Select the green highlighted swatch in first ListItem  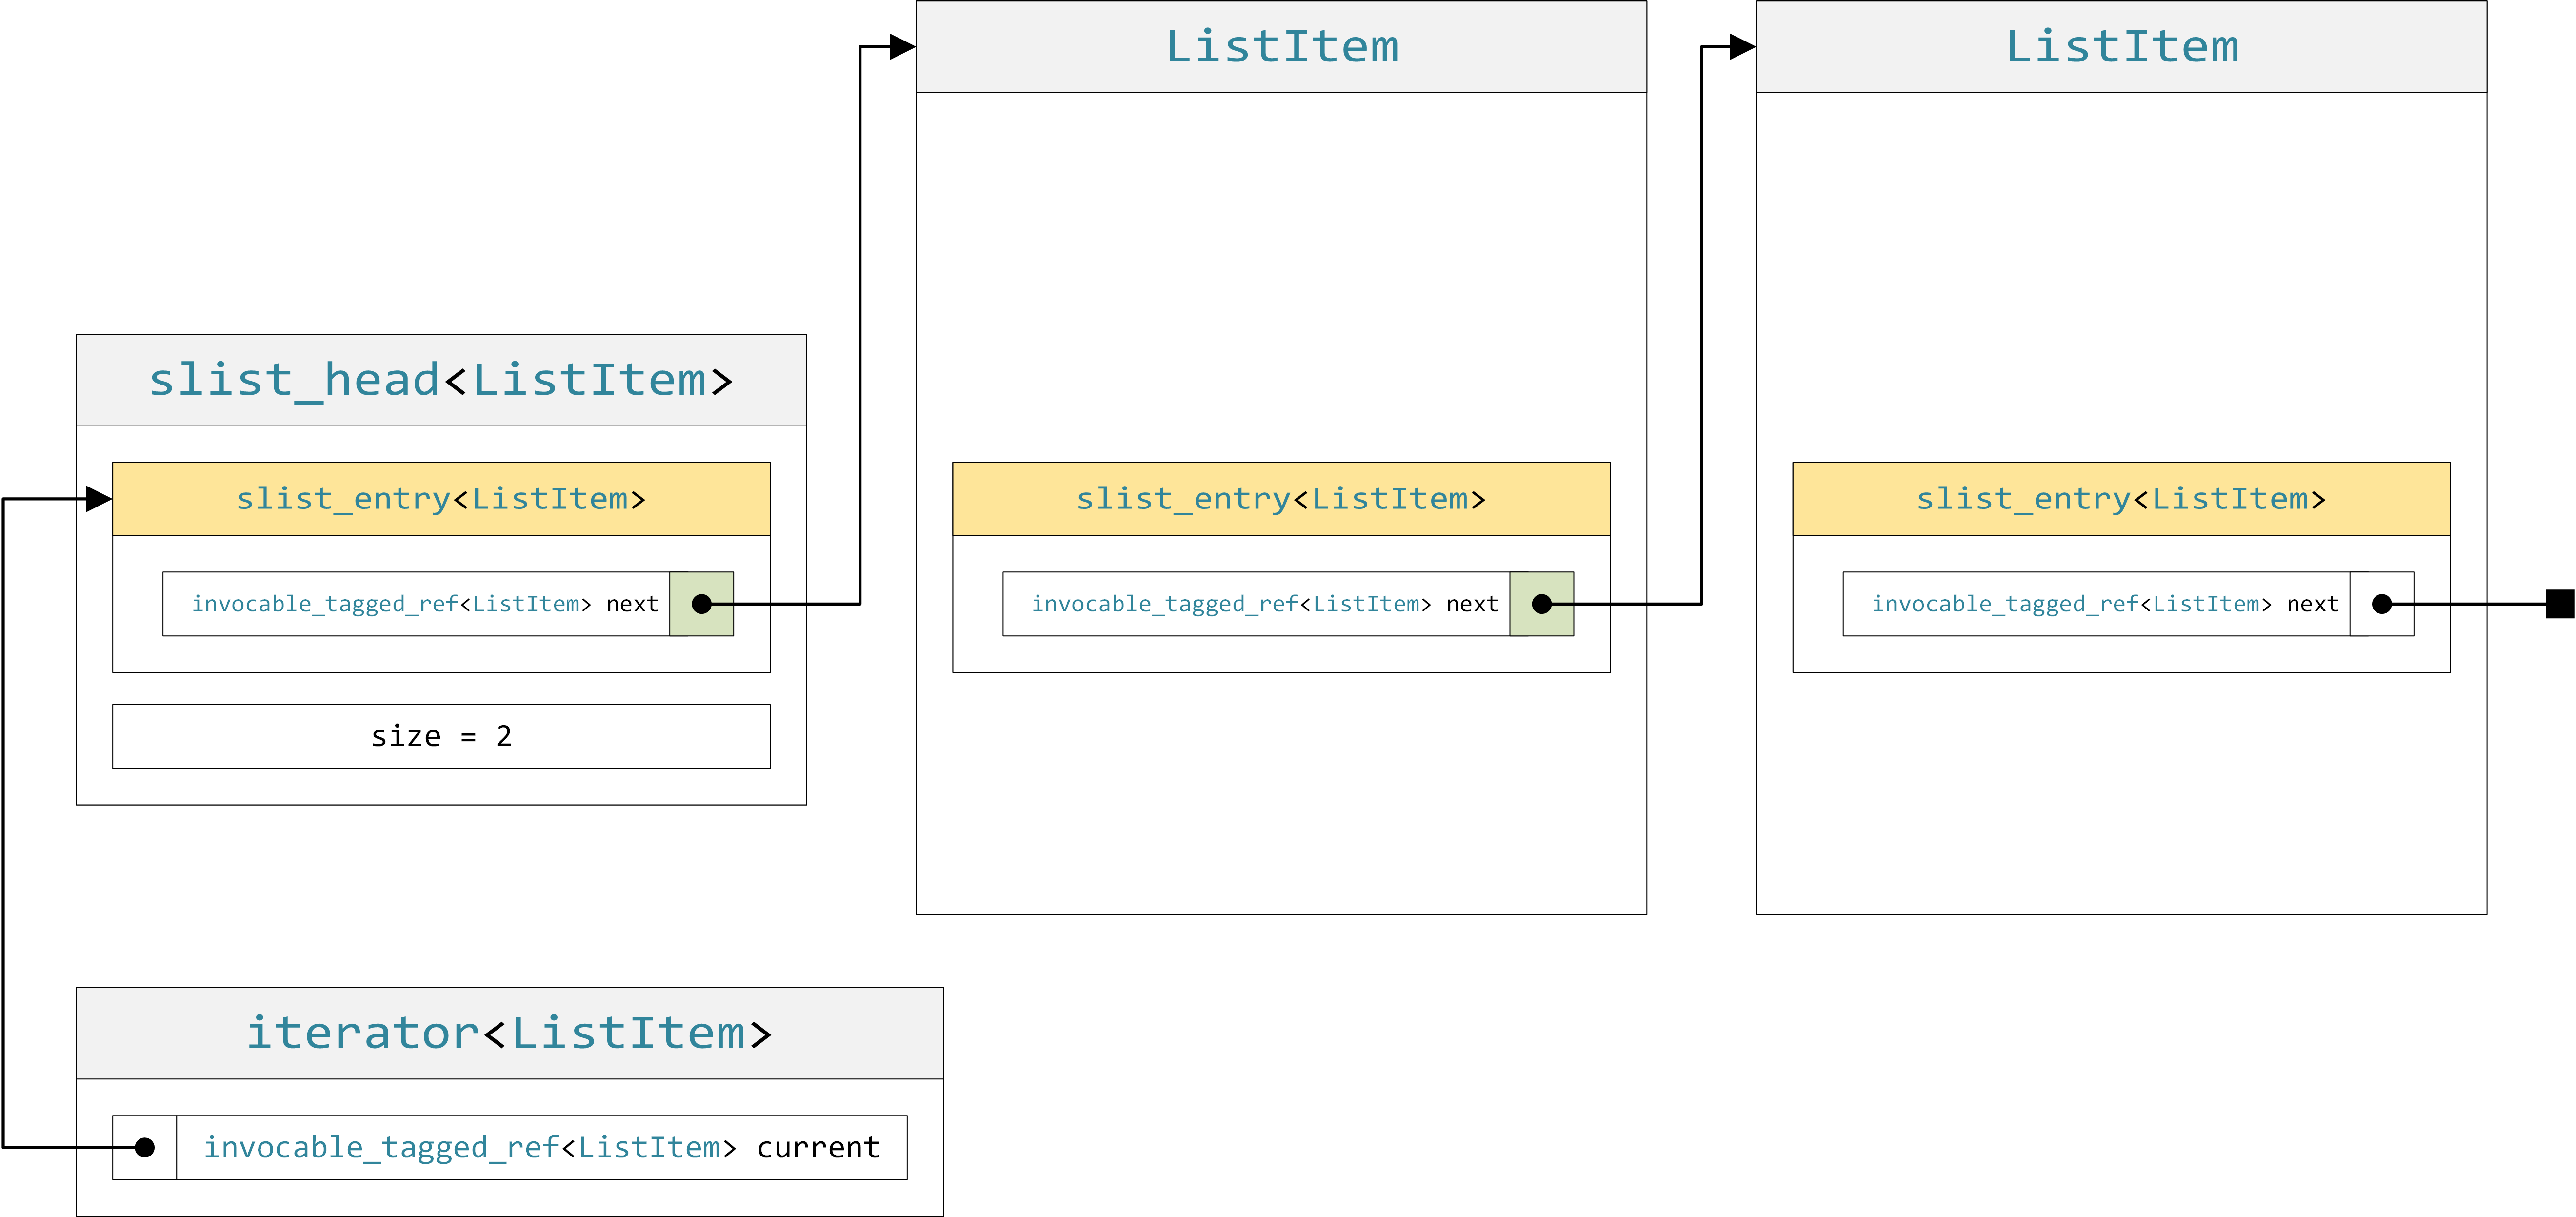(1543, 603)
